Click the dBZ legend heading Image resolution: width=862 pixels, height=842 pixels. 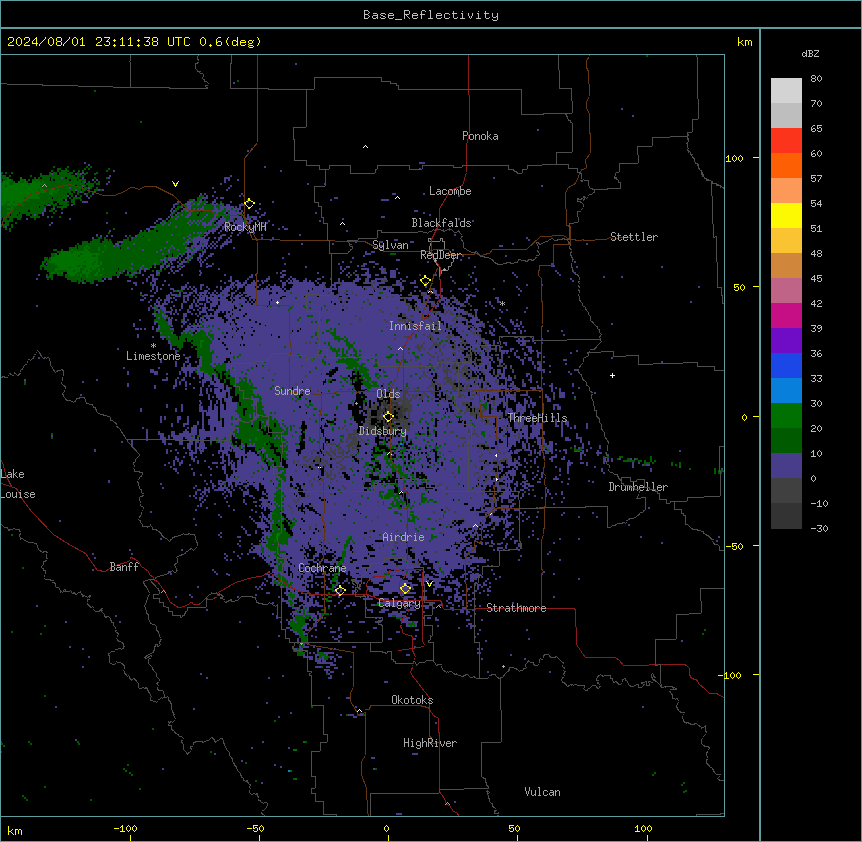(x=810, y=53)
